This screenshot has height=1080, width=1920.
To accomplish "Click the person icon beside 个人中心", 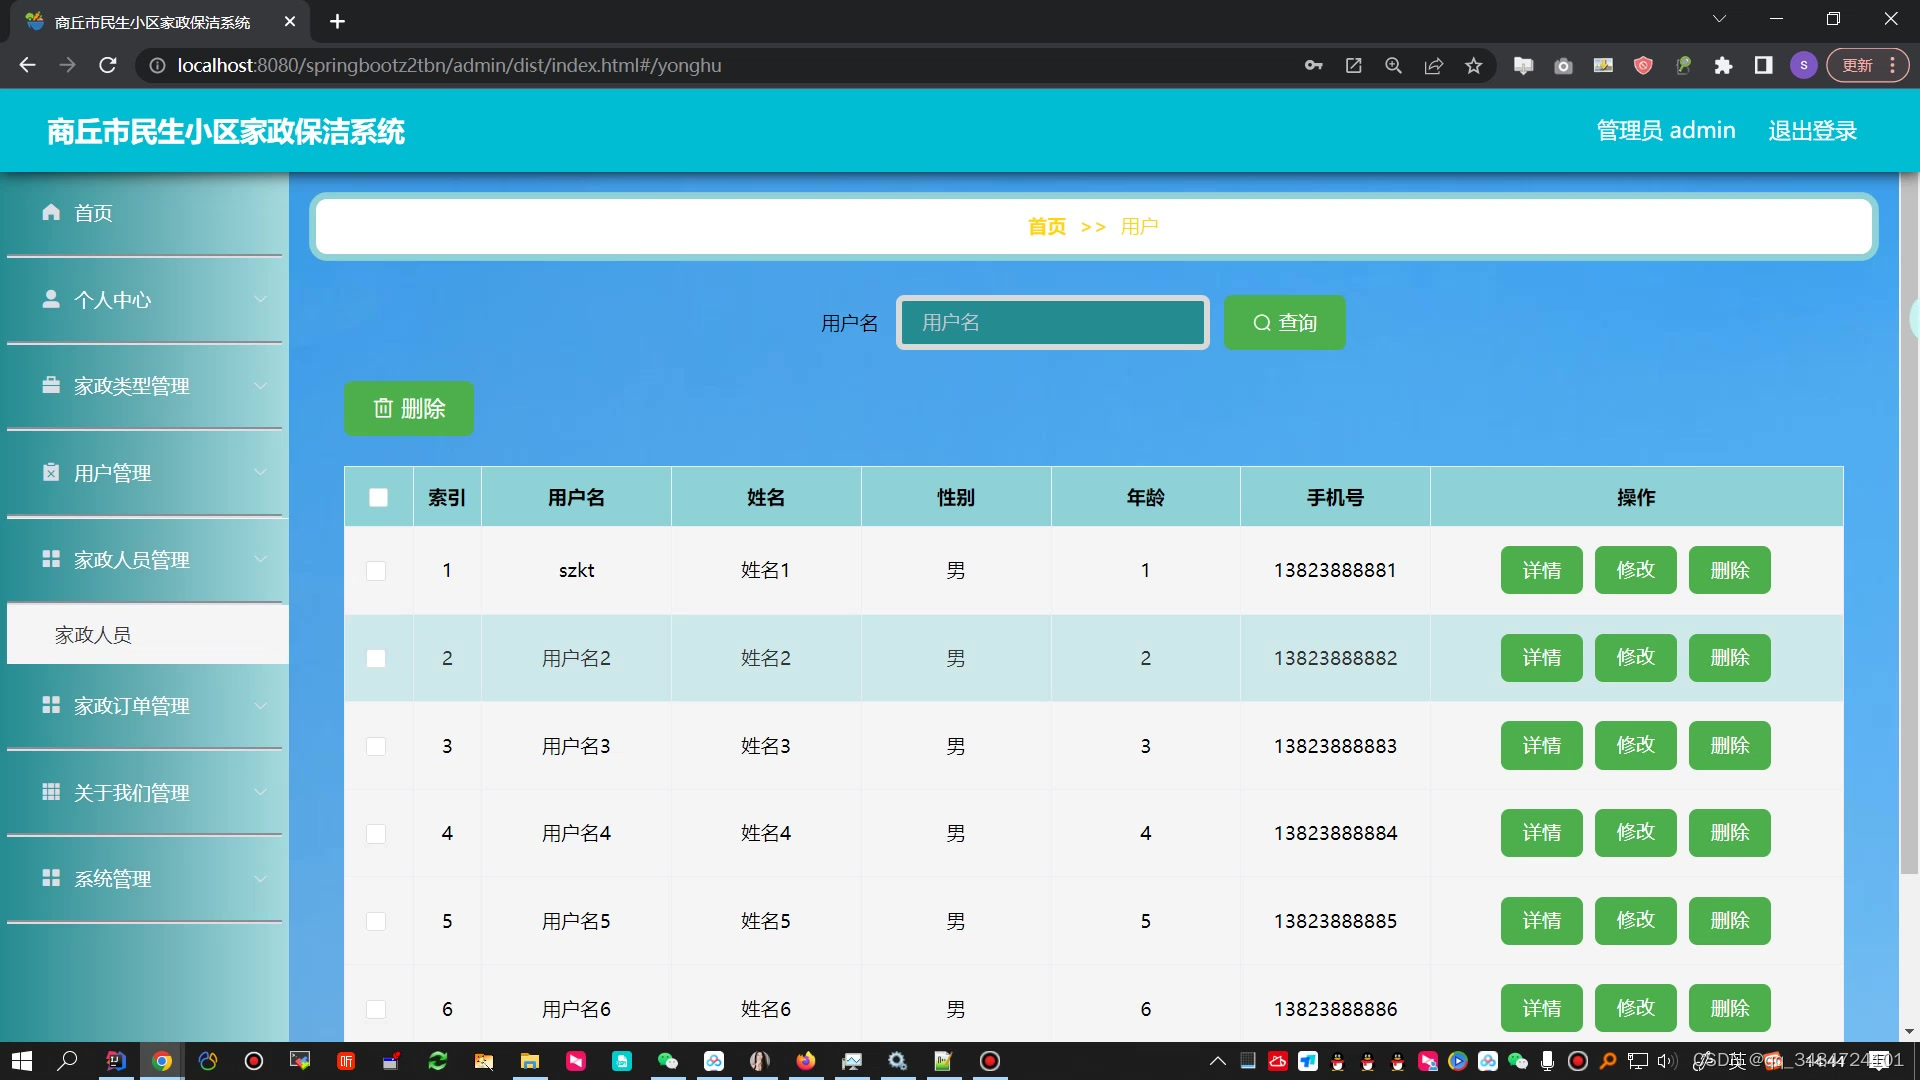I will [x=51, y=299].
